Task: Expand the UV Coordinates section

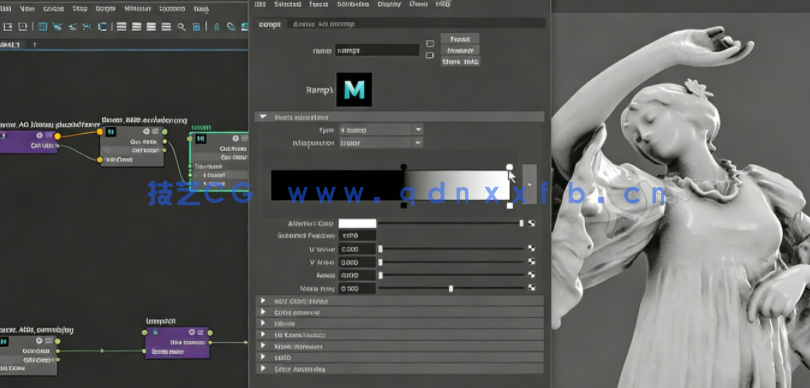Action: click(x=263, y=335)
